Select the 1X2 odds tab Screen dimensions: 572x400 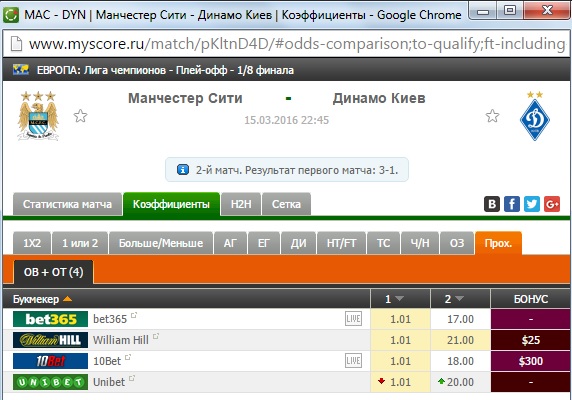pyautogui.click(x=32, y=243)
